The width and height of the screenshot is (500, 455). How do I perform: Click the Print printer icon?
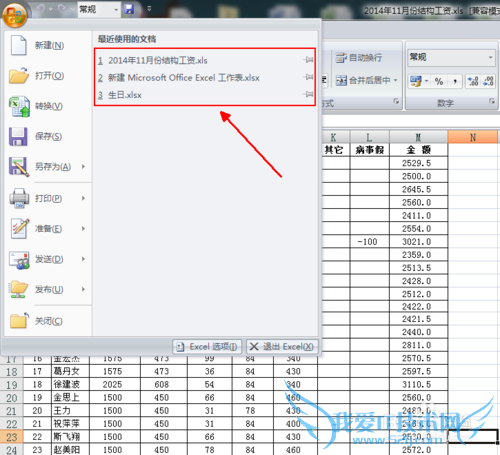click(x=19, y=198)
